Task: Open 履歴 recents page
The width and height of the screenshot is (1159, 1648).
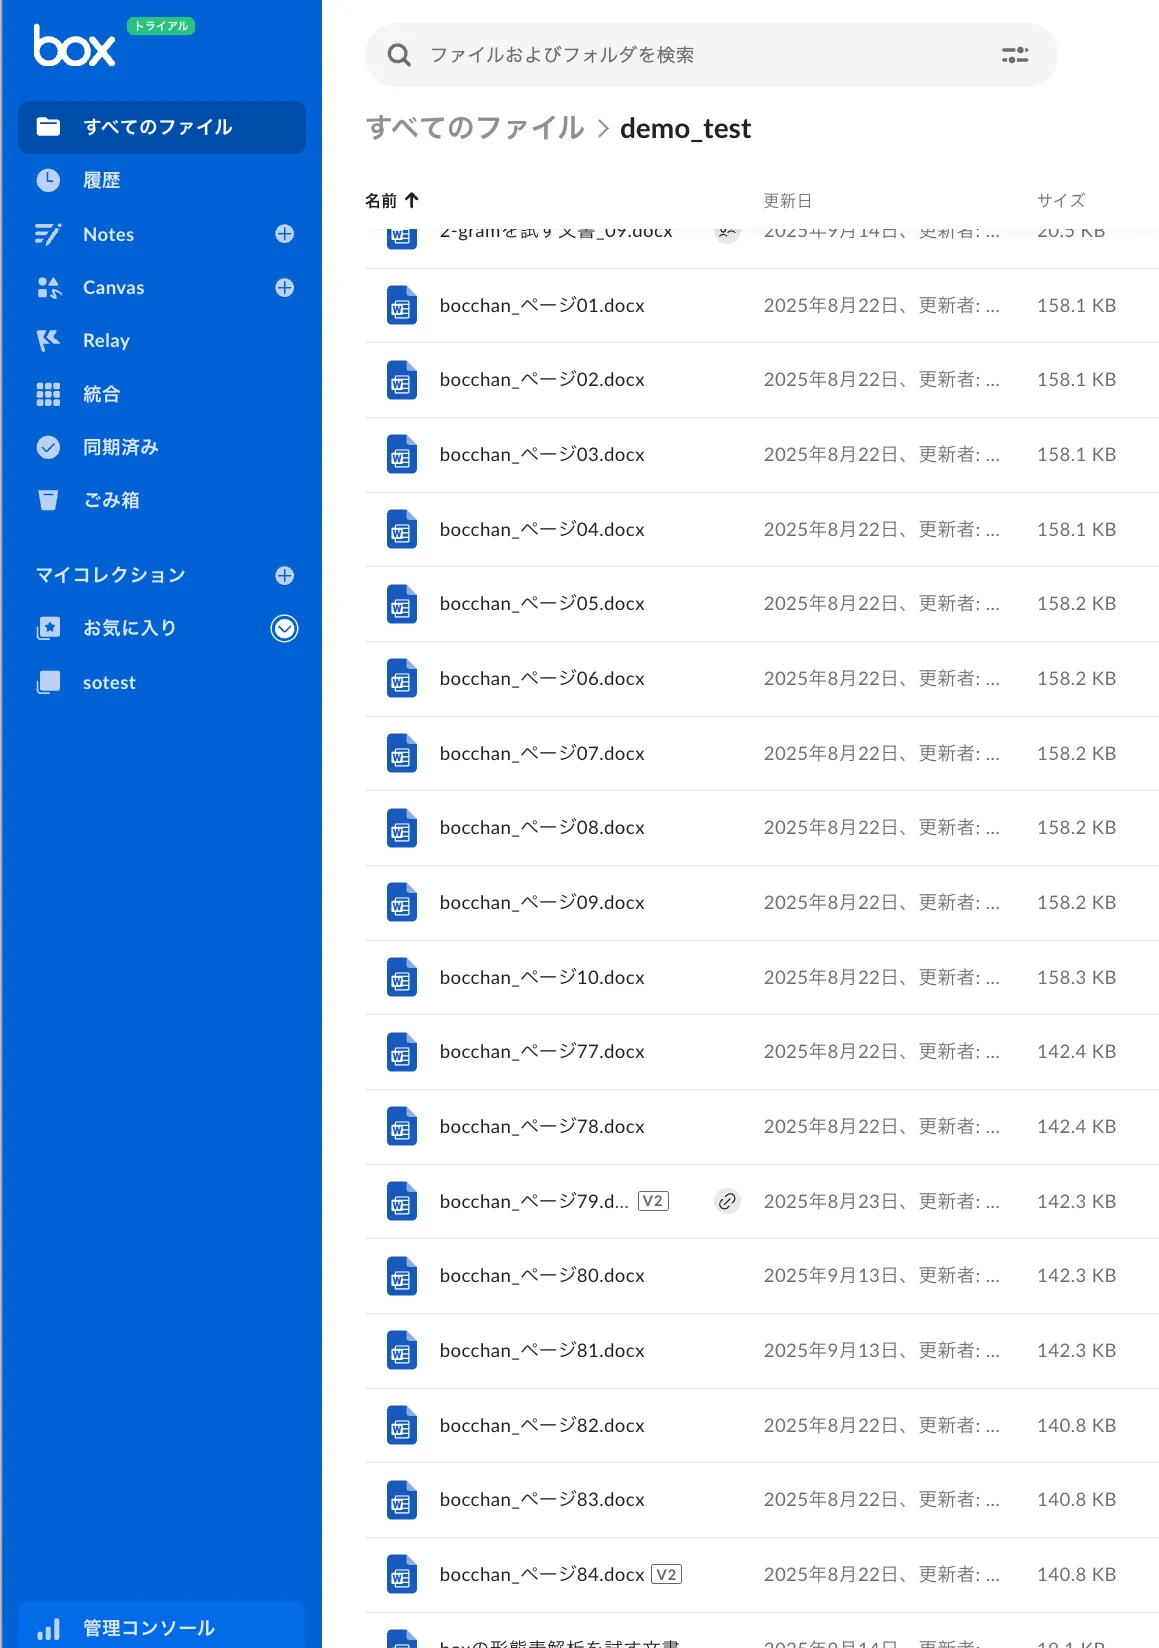Action: pyautogui.click(x=101, y=180)
